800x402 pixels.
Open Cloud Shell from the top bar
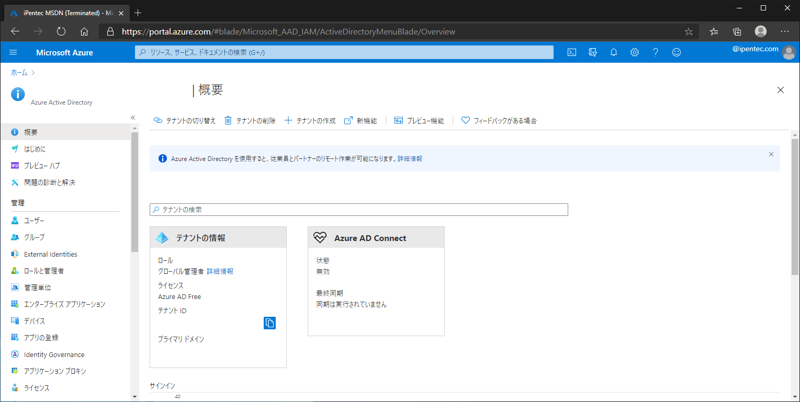point(572,52)
